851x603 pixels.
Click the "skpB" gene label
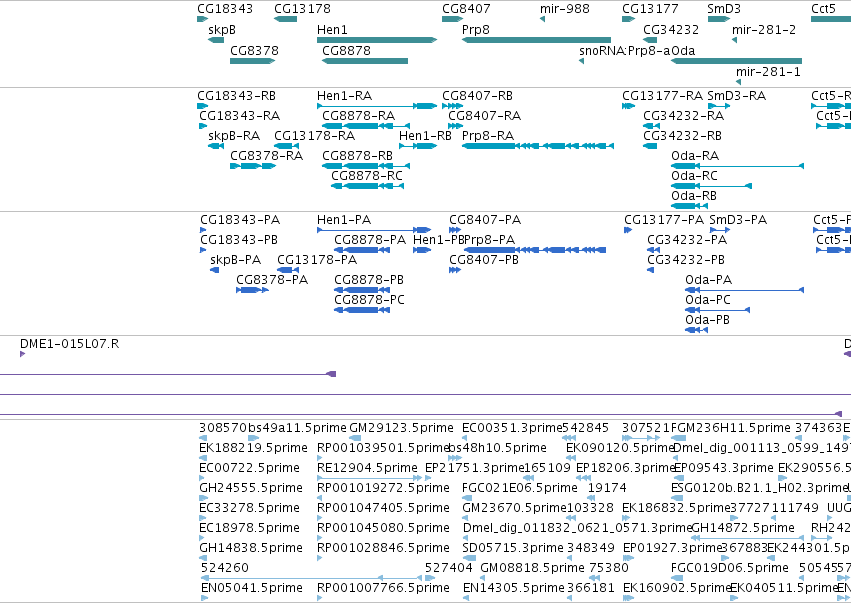pos(222,30)
